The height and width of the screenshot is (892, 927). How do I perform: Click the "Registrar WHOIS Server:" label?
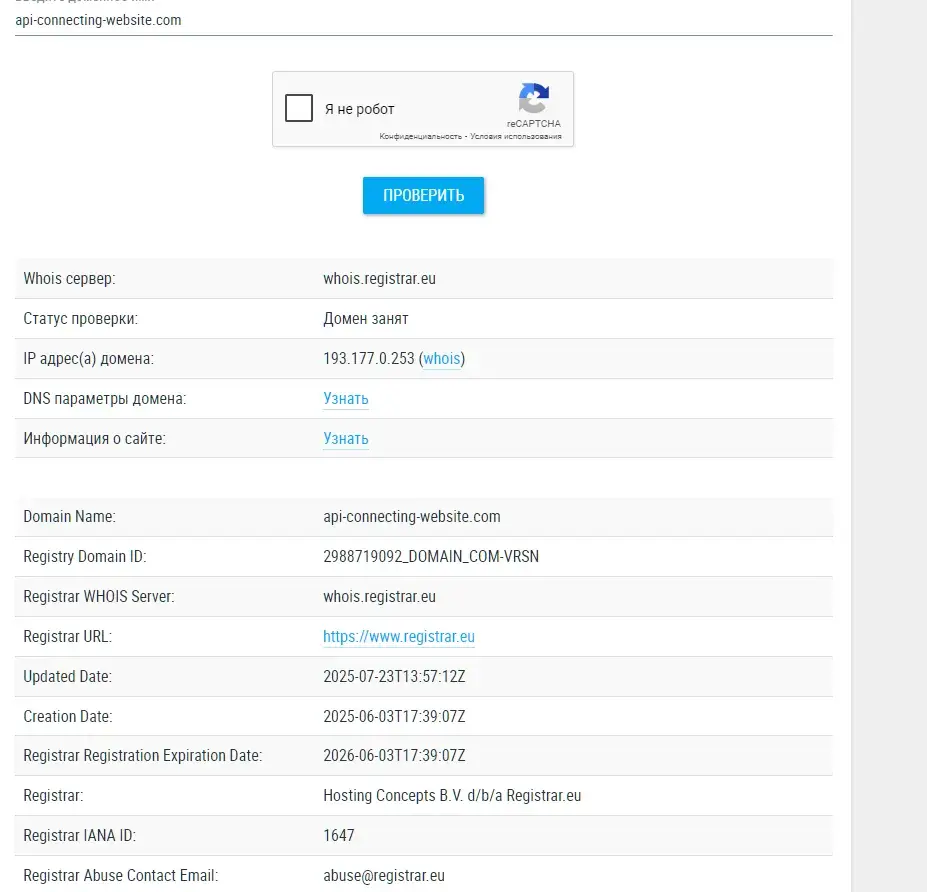(x=99, y=596)
